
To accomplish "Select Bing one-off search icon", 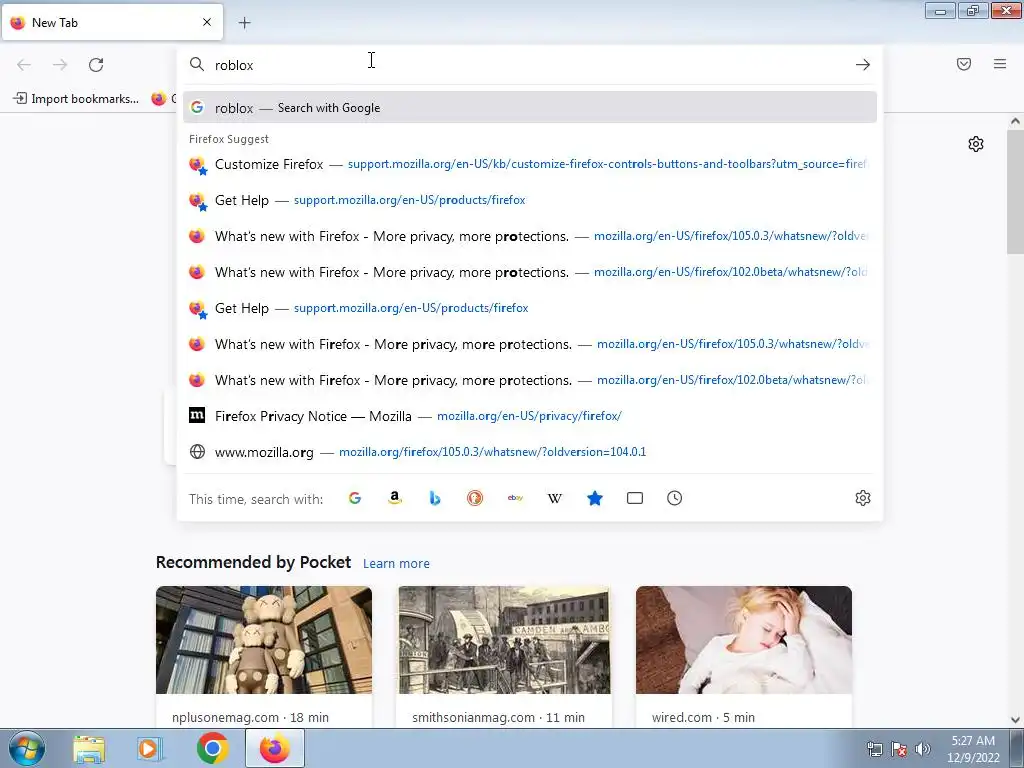I will (x=435, y=498).
